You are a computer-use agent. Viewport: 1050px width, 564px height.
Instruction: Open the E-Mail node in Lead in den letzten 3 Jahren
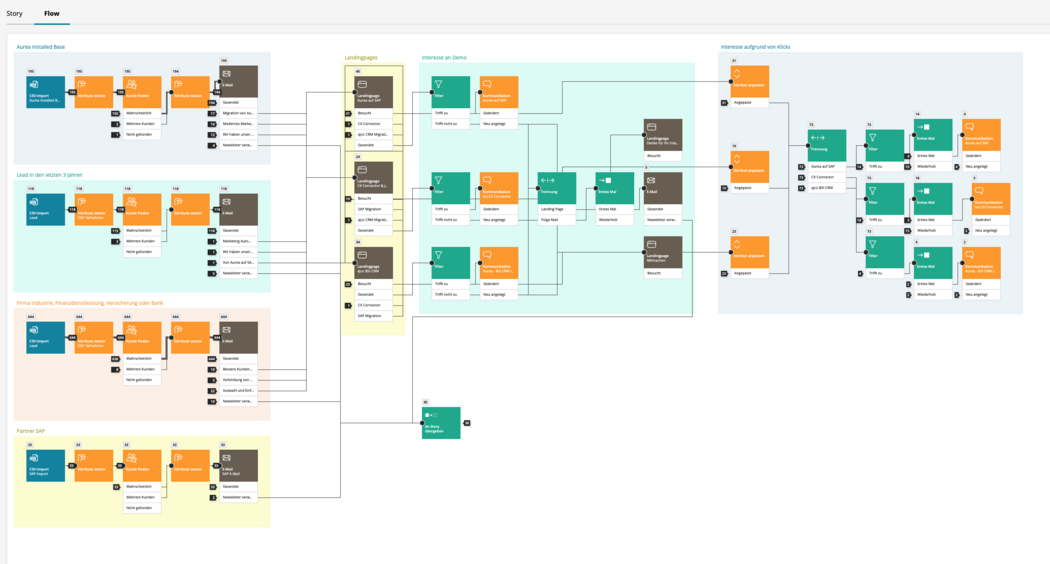238,210
